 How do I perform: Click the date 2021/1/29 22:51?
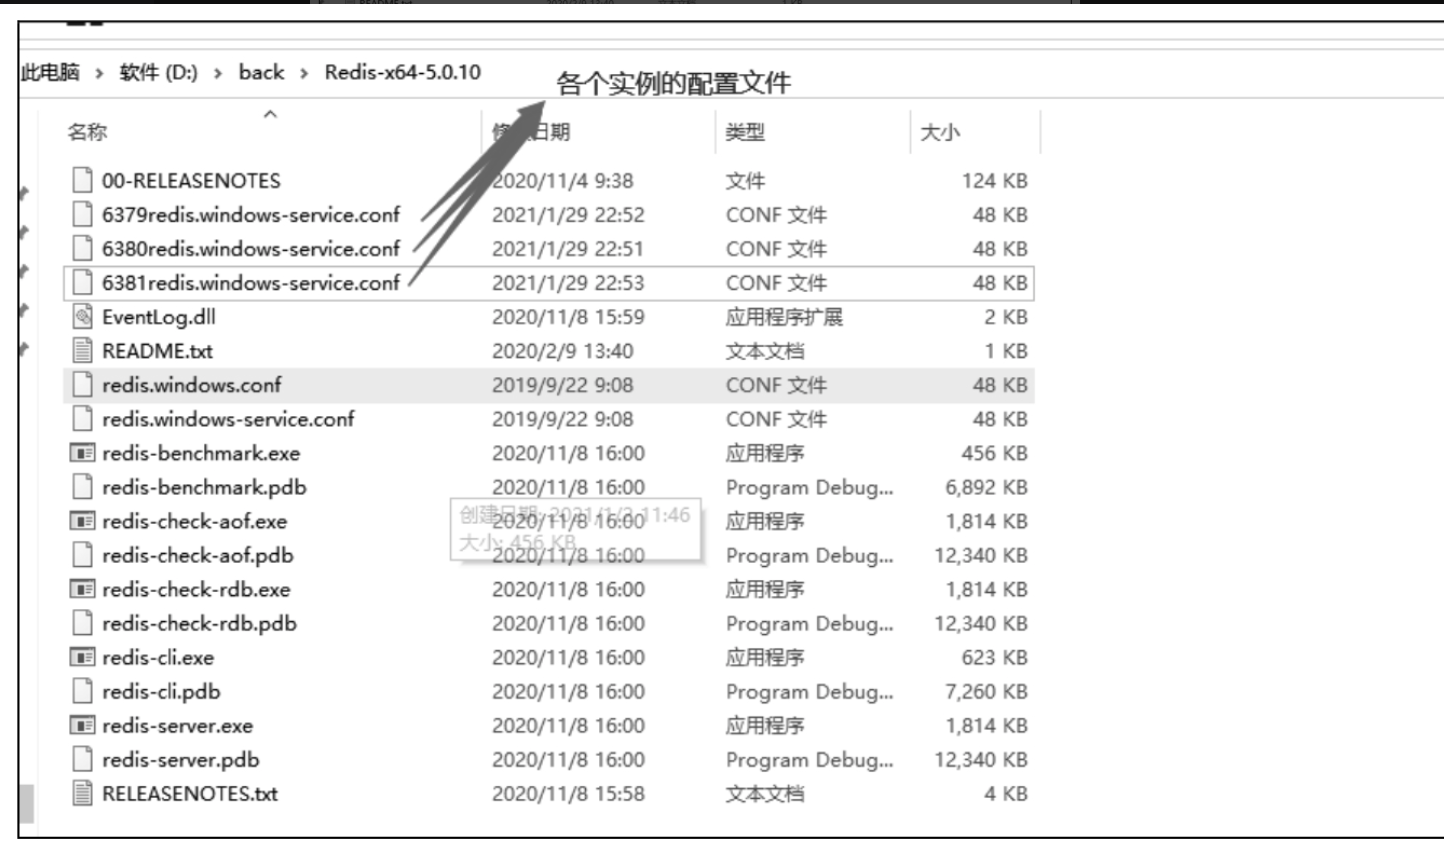568,249
